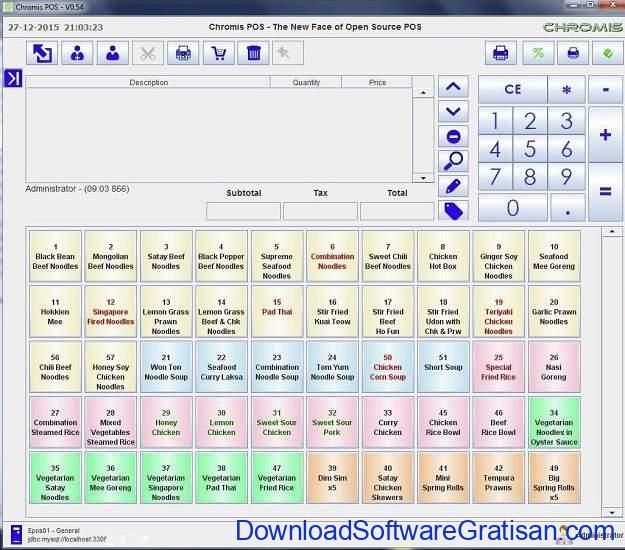625x550 pixels.
Task: Select Seafood Mee Goreng product
Action: [554, 256]
